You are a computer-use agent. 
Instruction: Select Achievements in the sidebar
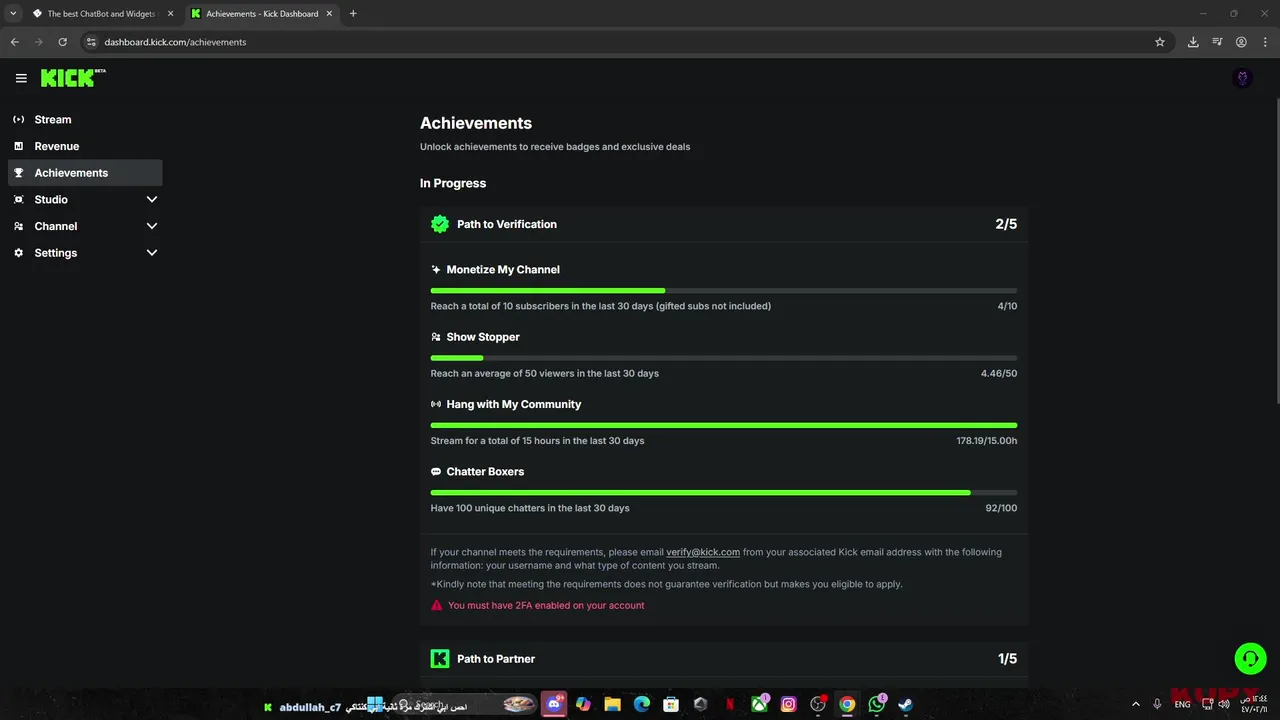[85, 173]
